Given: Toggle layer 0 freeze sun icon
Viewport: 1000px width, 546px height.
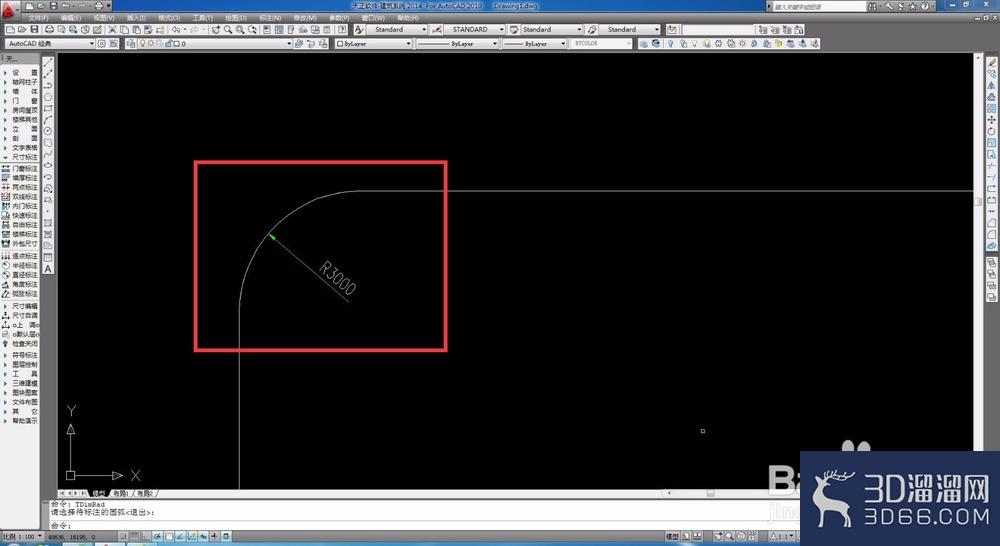Looking at the screenshot, I should pos(151,43).
